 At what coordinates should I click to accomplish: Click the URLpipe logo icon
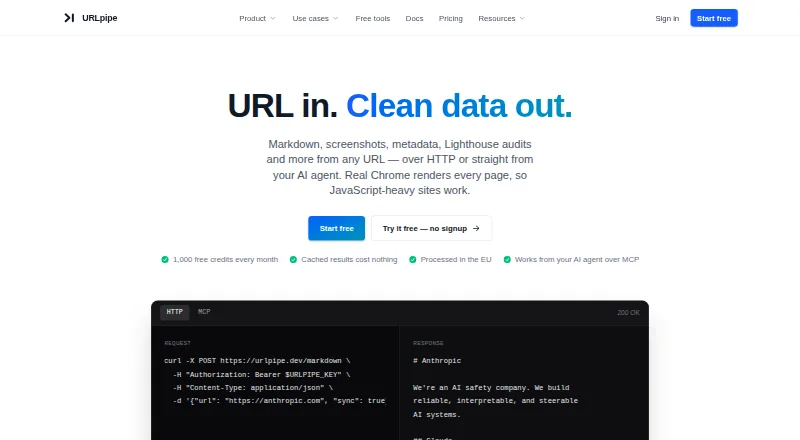69,18
